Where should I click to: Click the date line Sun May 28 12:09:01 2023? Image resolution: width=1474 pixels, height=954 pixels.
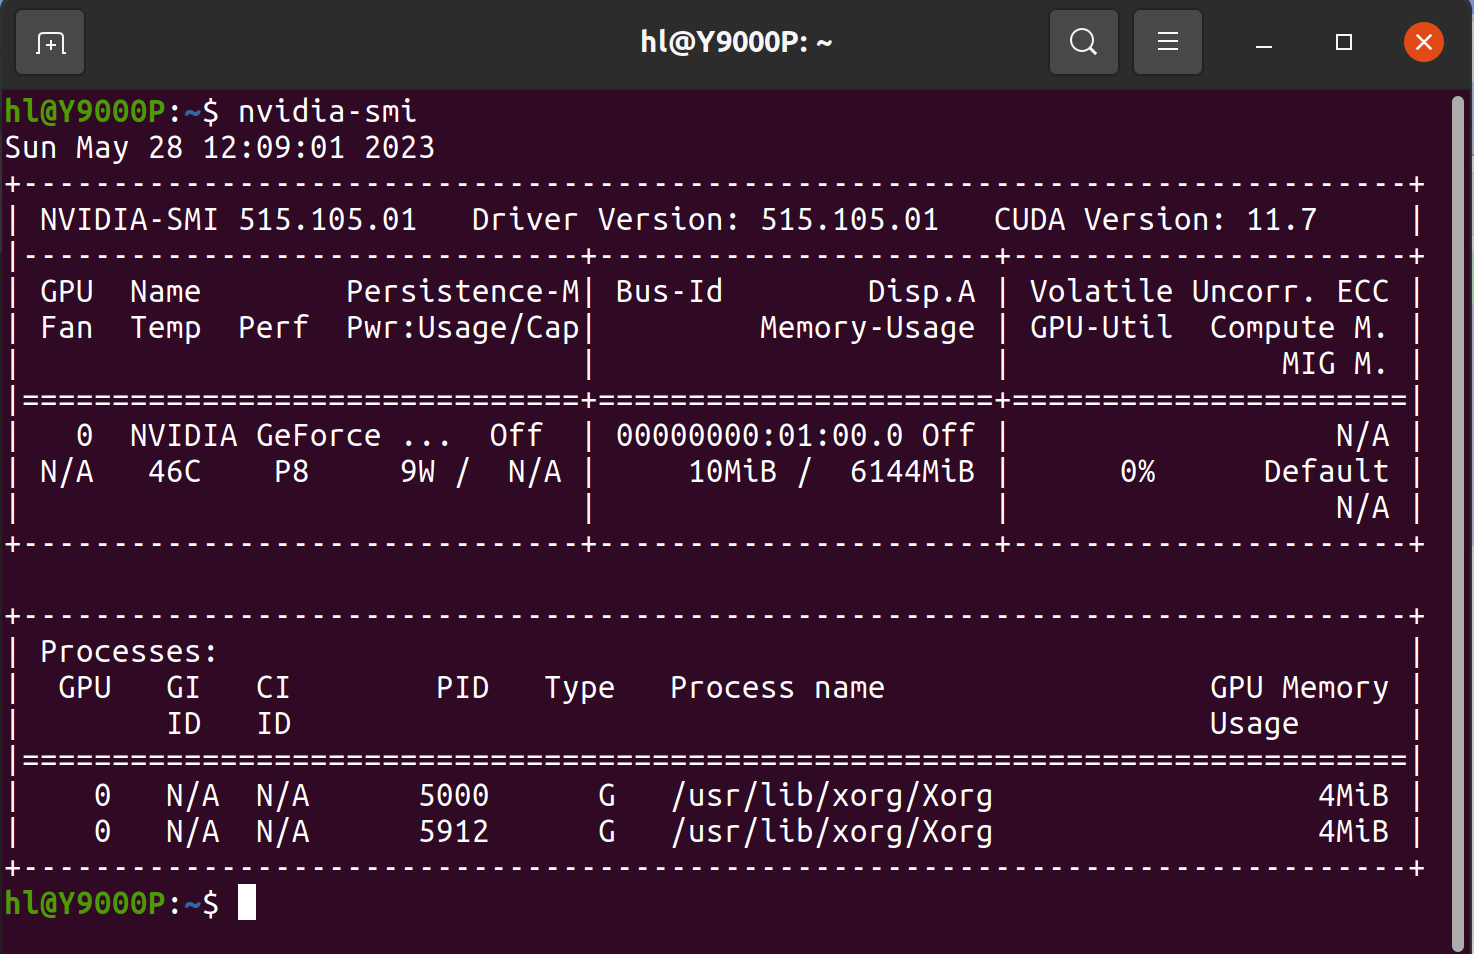(220, 147)
